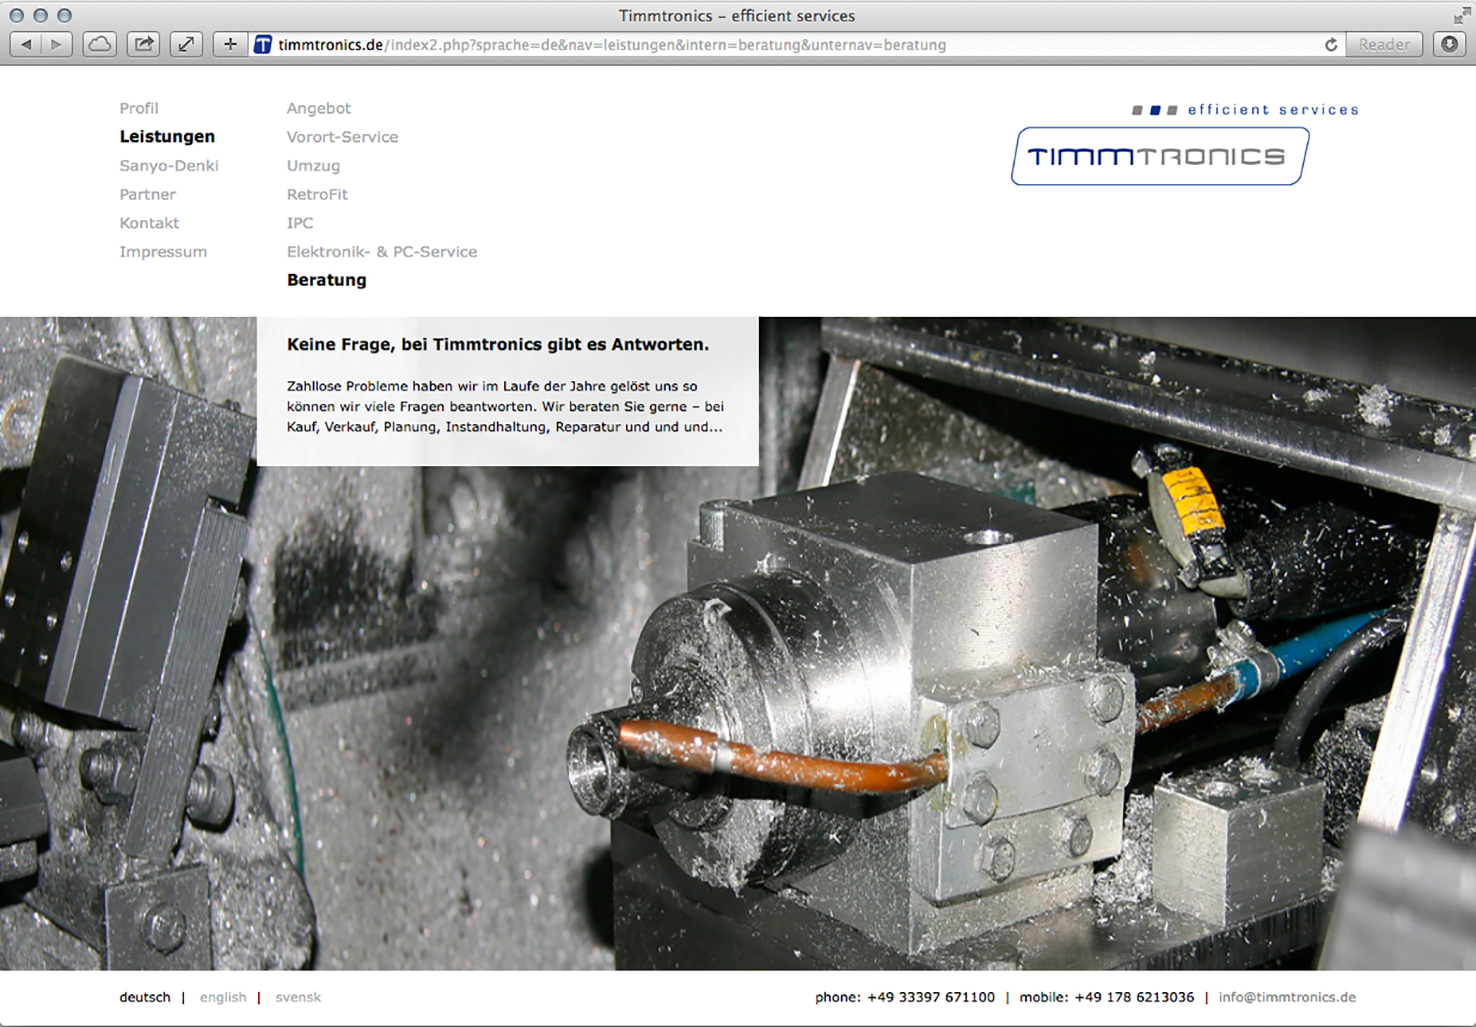Open iCloud Tabs cloud icon

coord(100,44)
